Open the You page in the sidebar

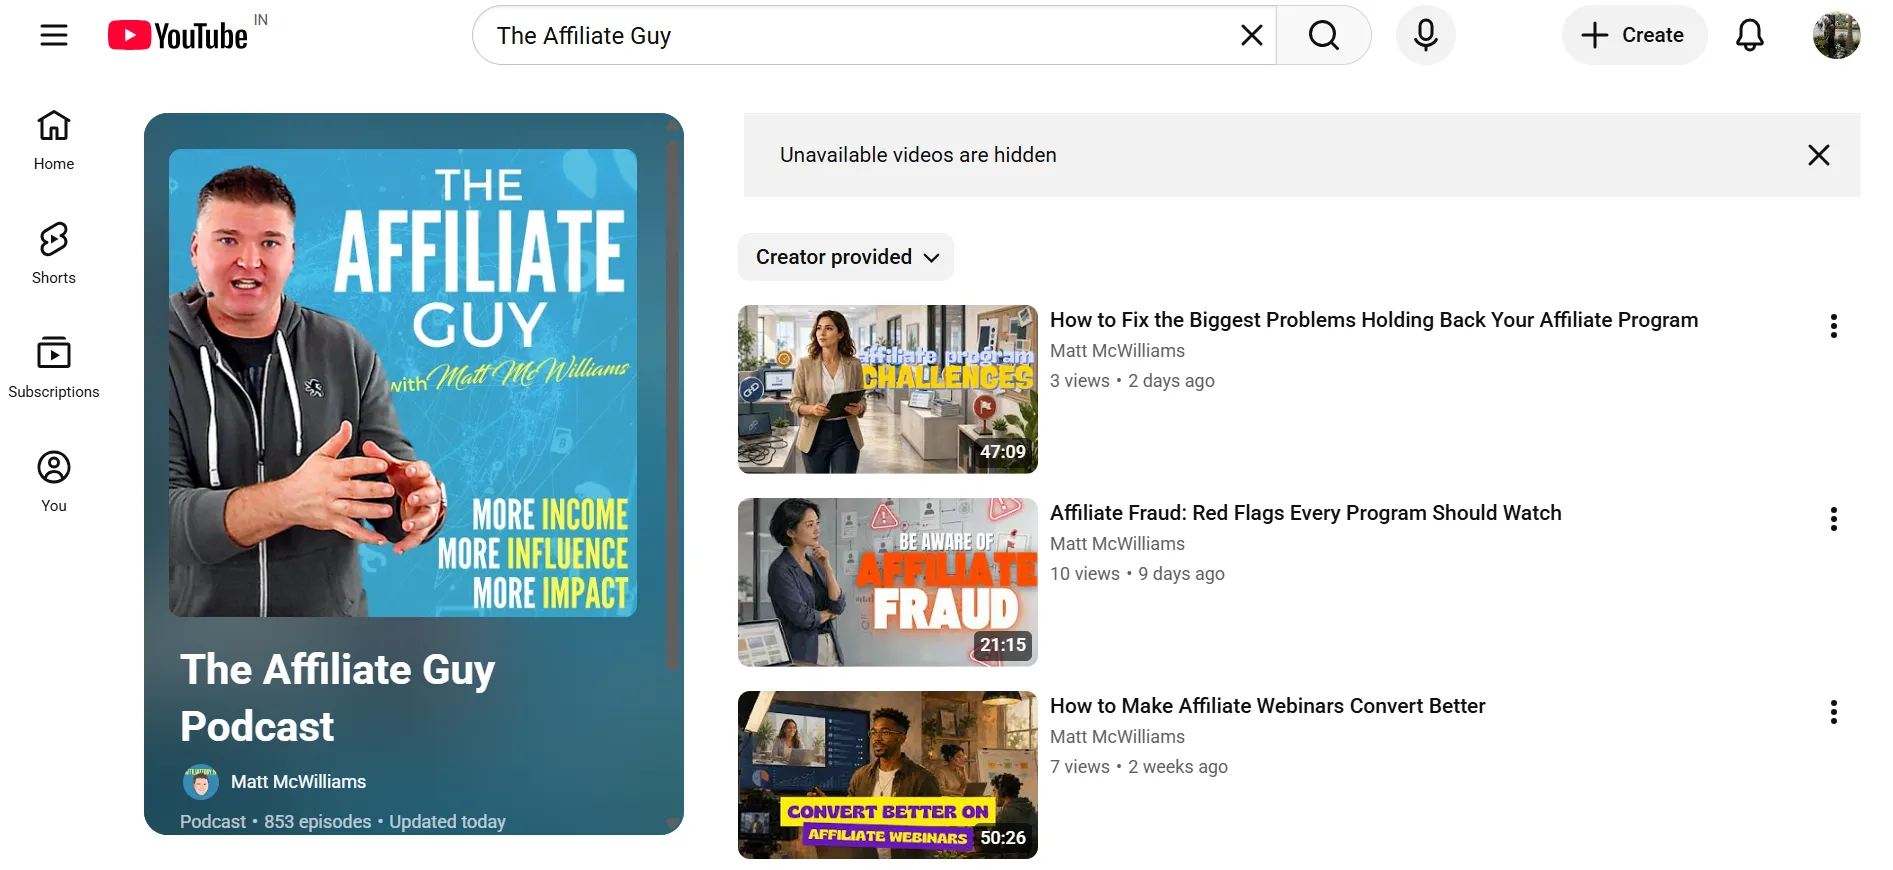[x=54, y=482]
